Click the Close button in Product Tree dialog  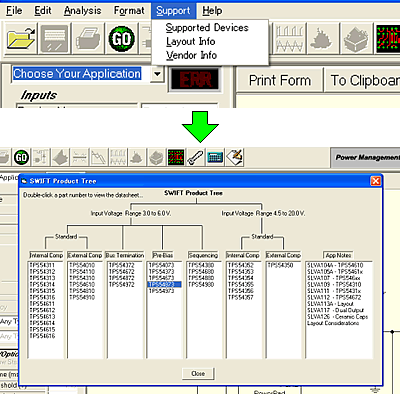[x=198, y=374]
